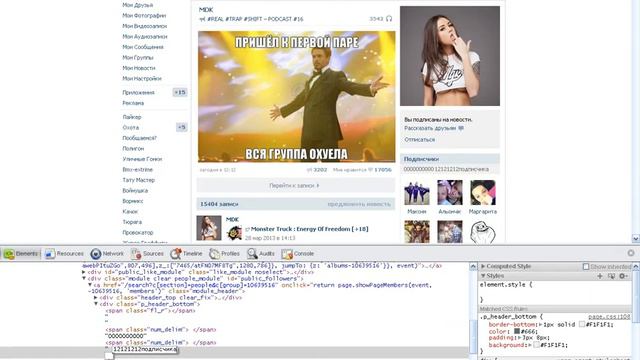Expand the header_top clear_fix div node
Screen dimensions: 640x360
(x=96, y=298)
